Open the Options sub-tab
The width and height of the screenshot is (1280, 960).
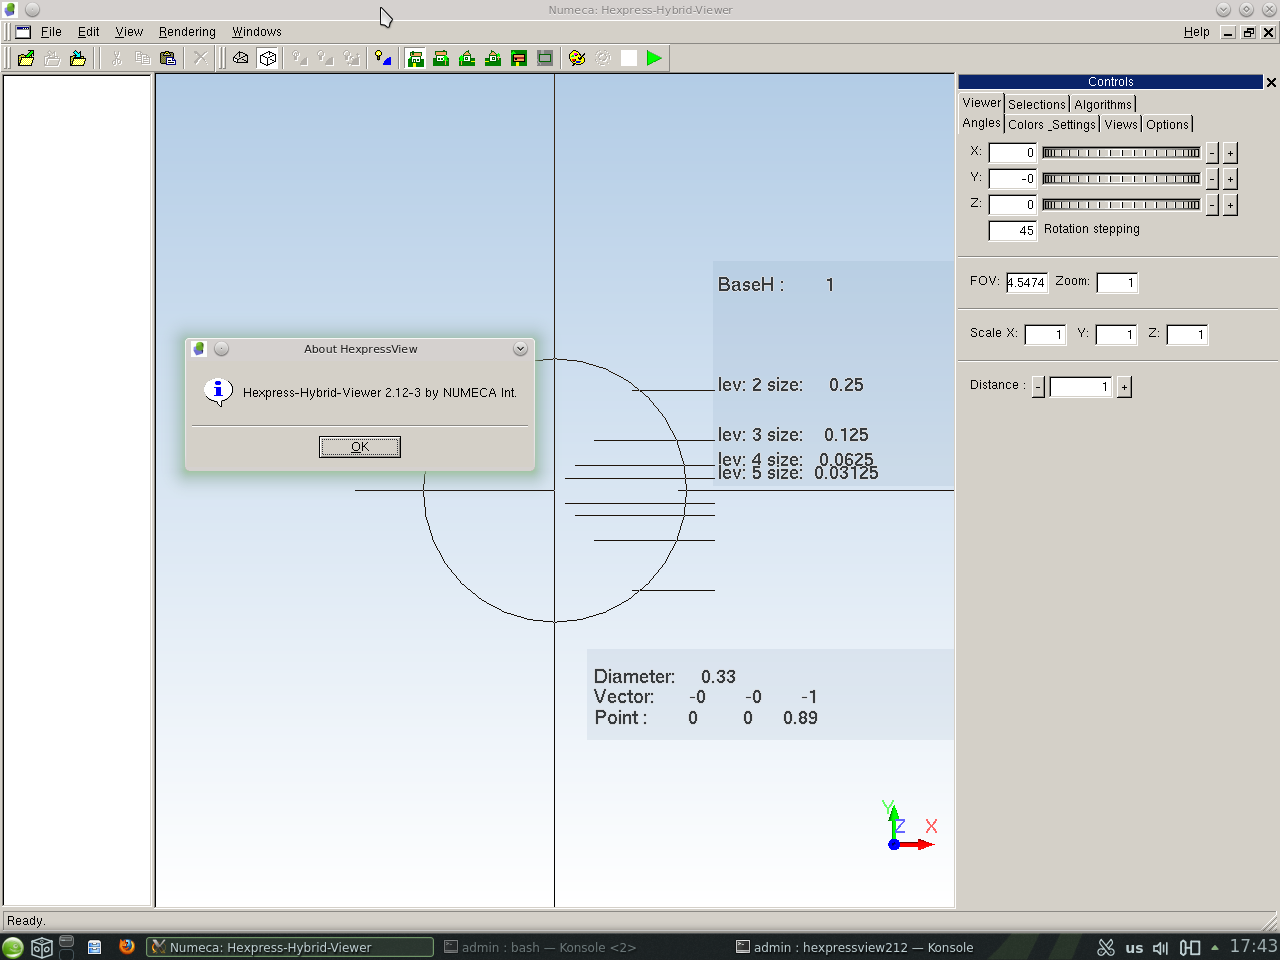click(x=1168, y=125)
